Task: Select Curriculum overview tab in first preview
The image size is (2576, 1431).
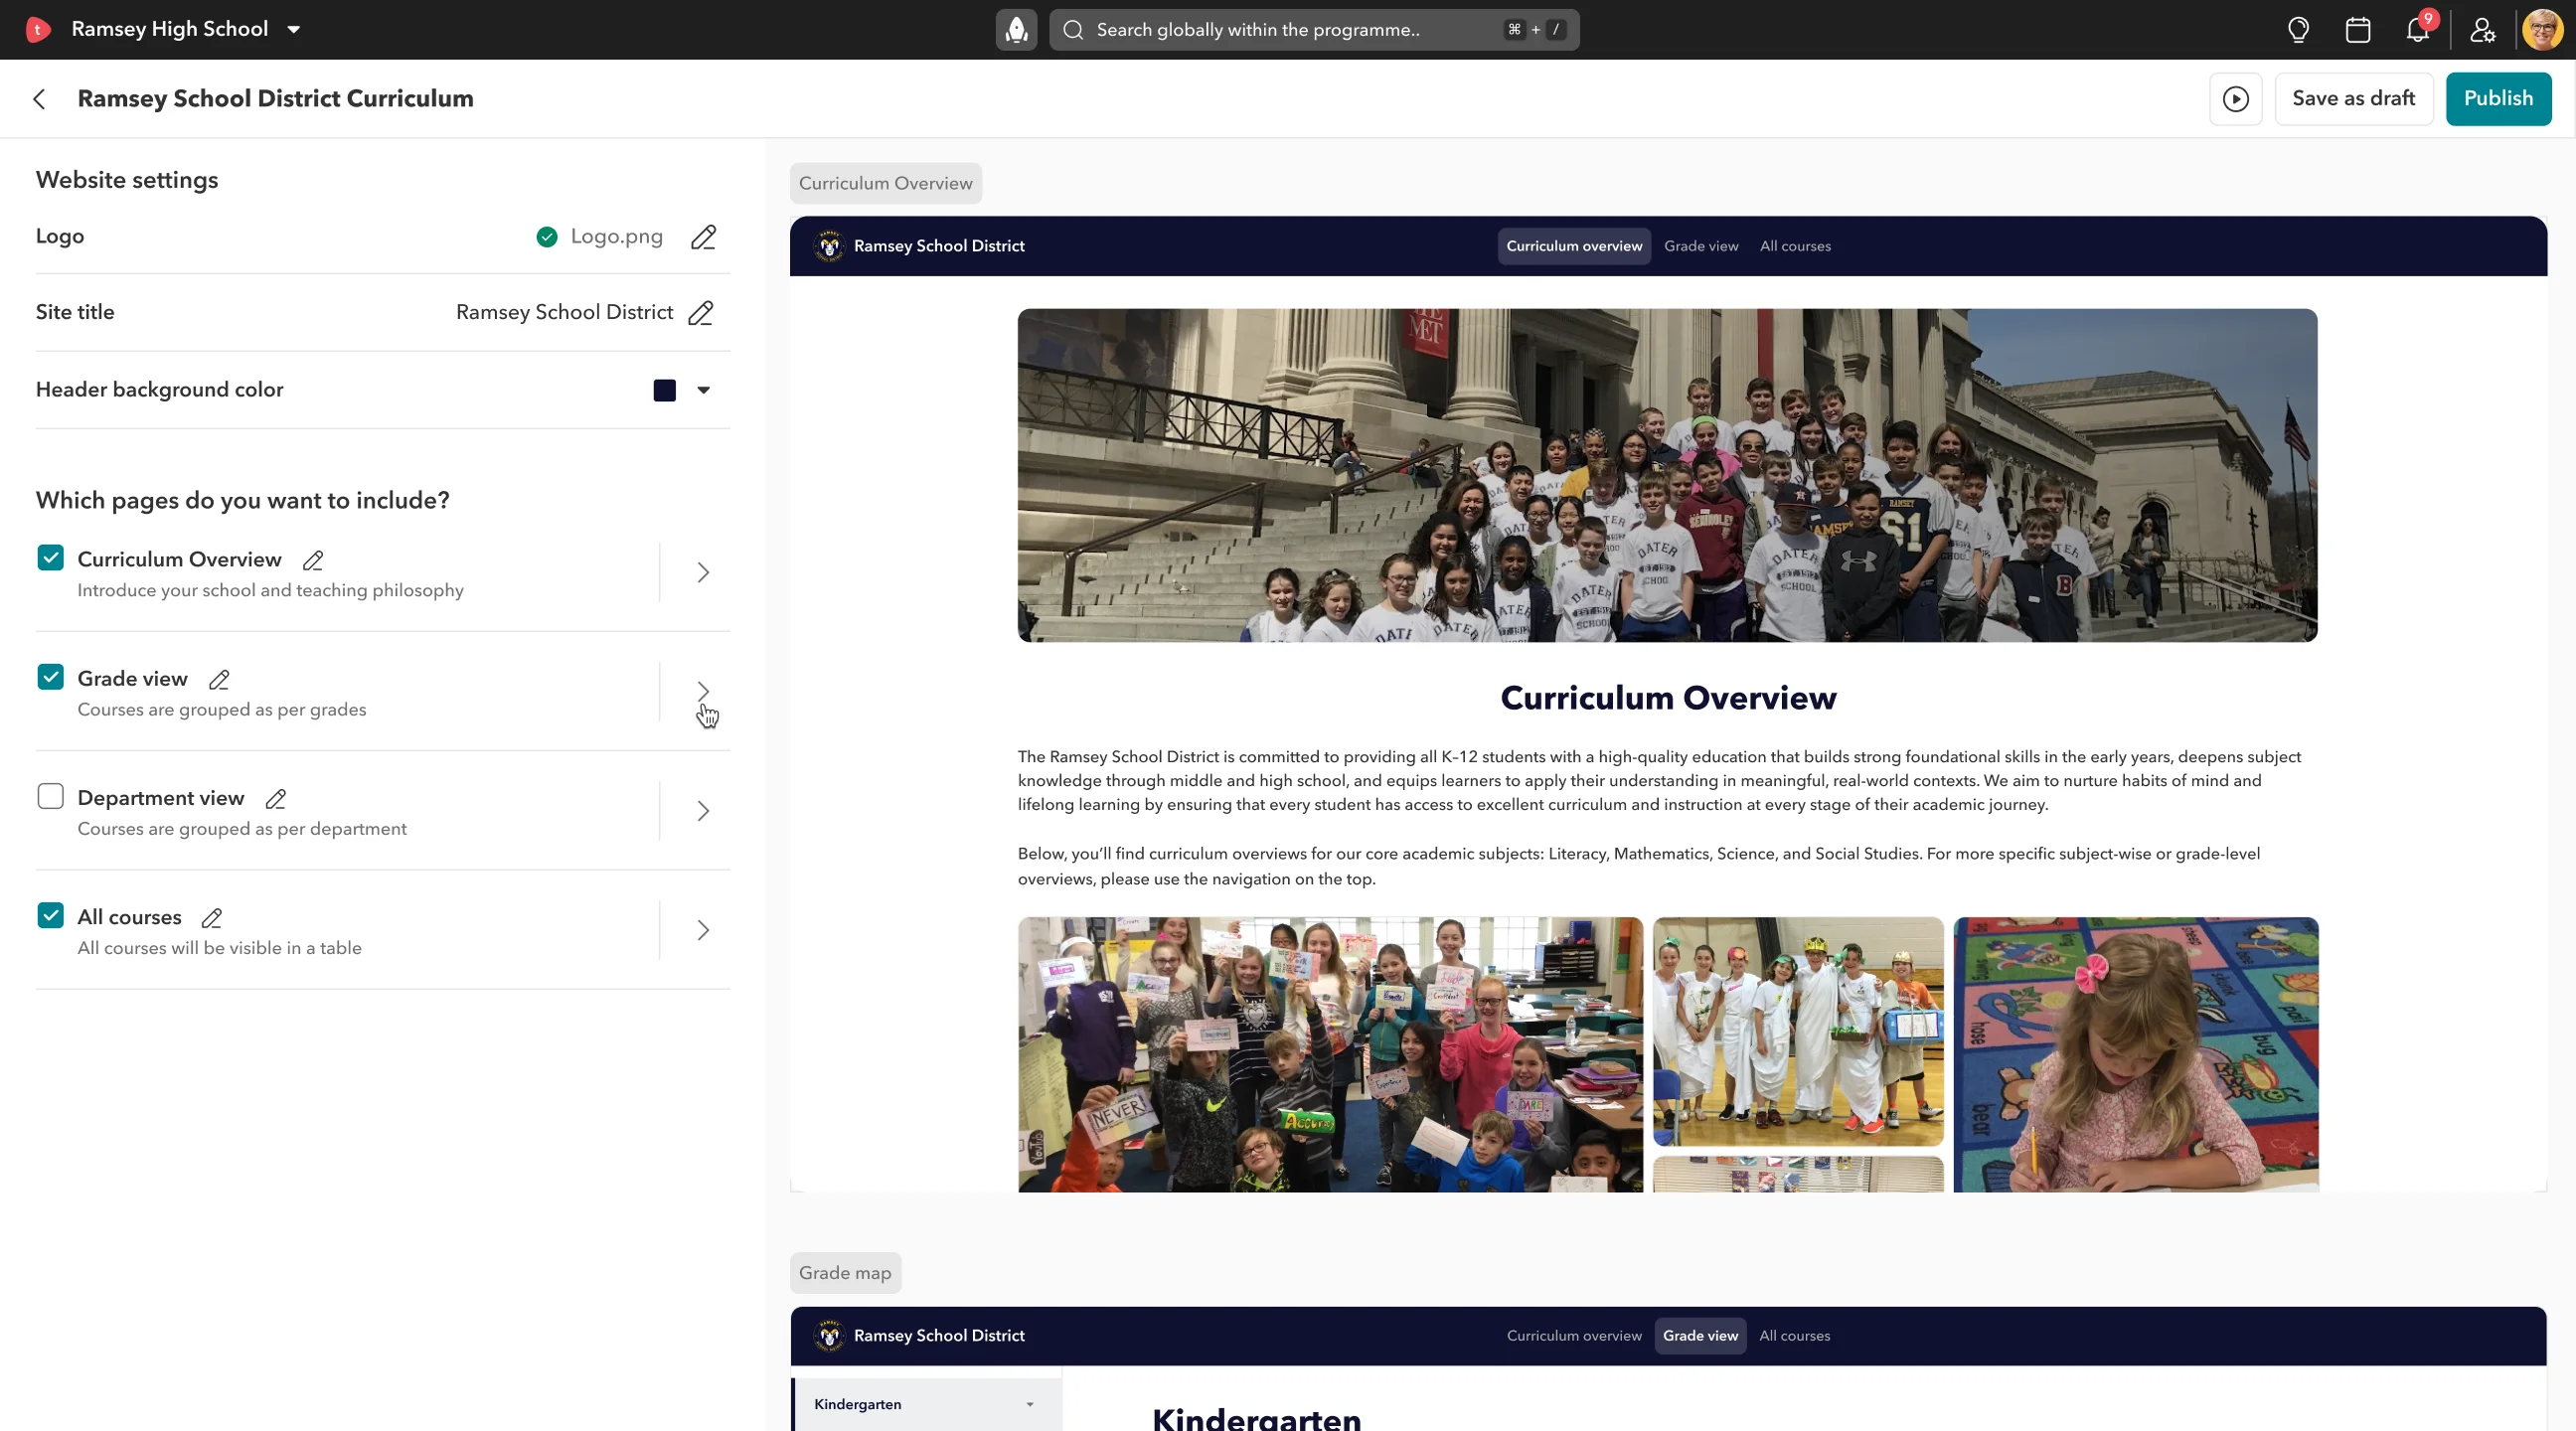Action: pyautogui.click(x=1574, y=246)
